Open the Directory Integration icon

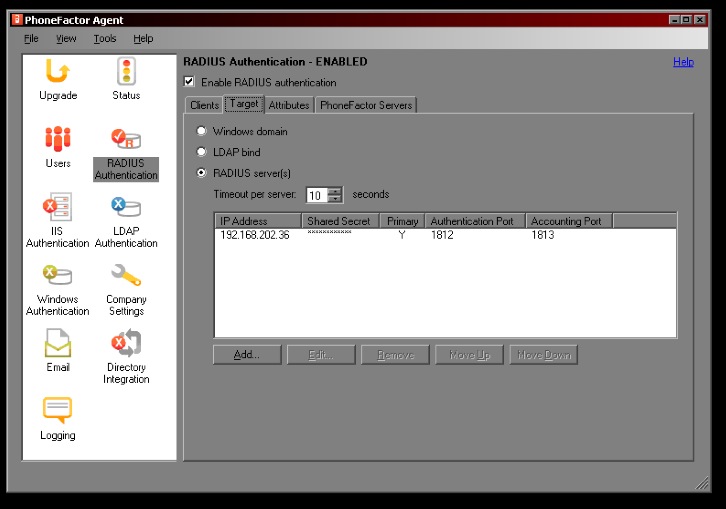point(126,345)
